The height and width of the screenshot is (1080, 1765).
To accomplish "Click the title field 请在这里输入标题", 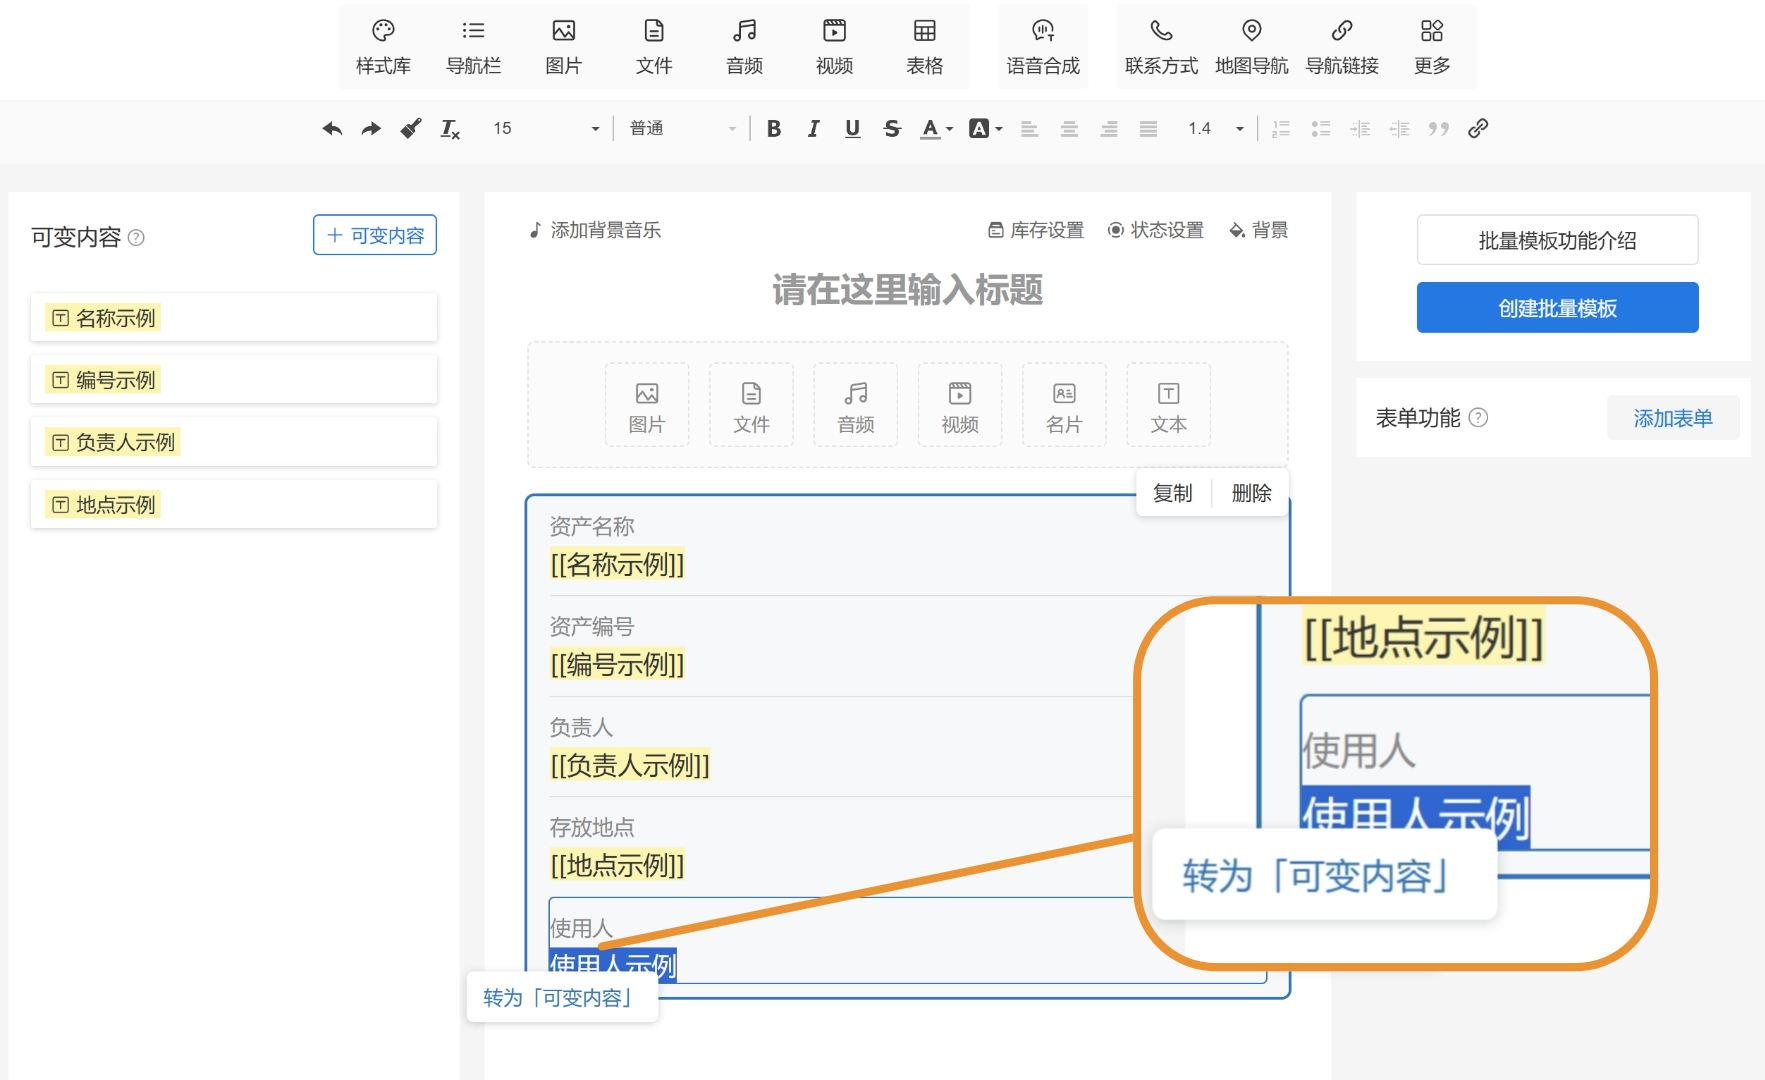I will click(x=908, y=290).
